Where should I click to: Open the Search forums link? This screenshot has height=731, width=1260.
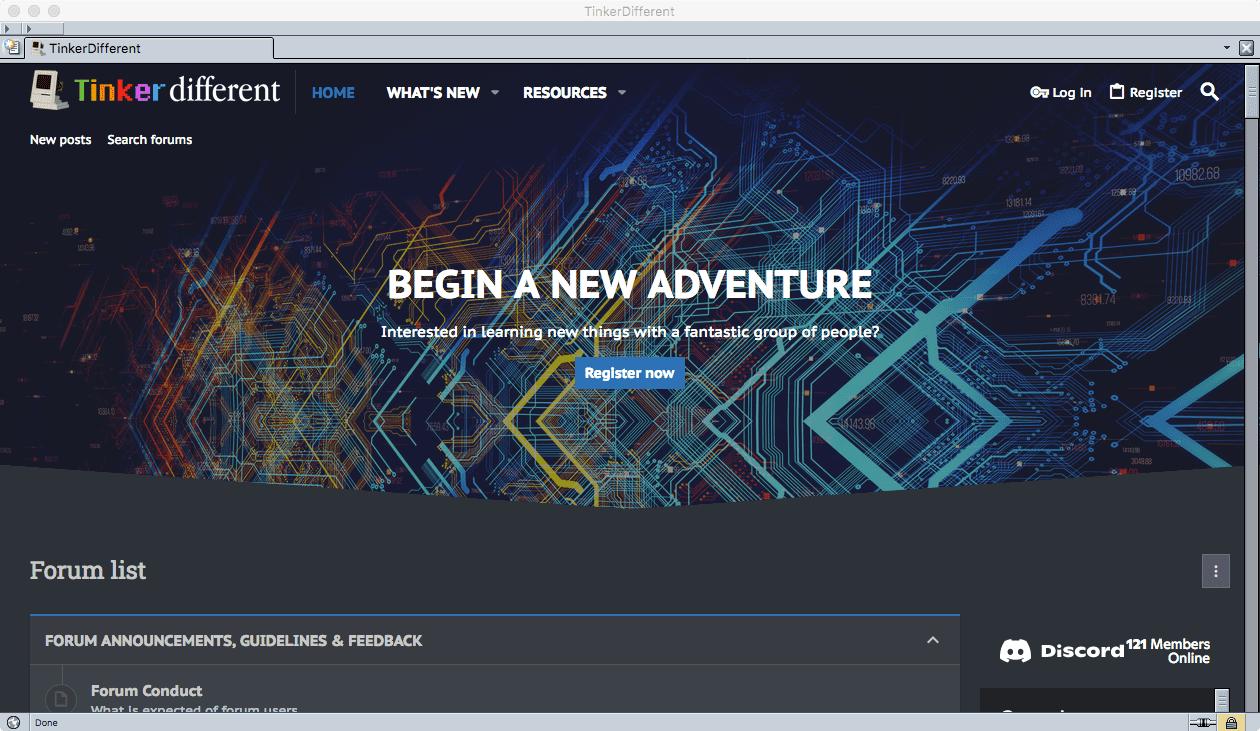(150, 140)
